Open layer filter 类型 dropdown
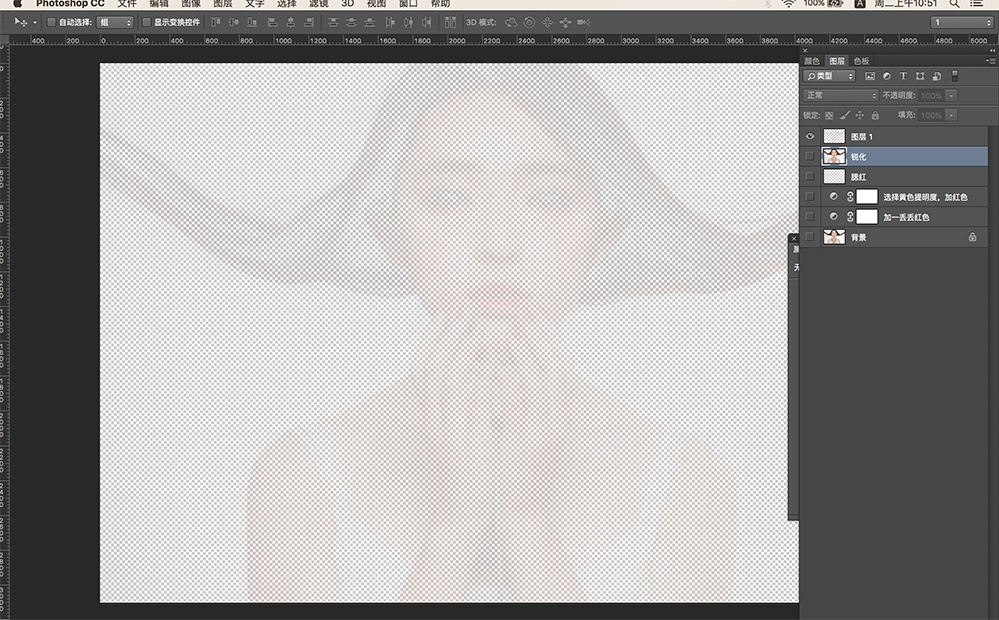 829,76
